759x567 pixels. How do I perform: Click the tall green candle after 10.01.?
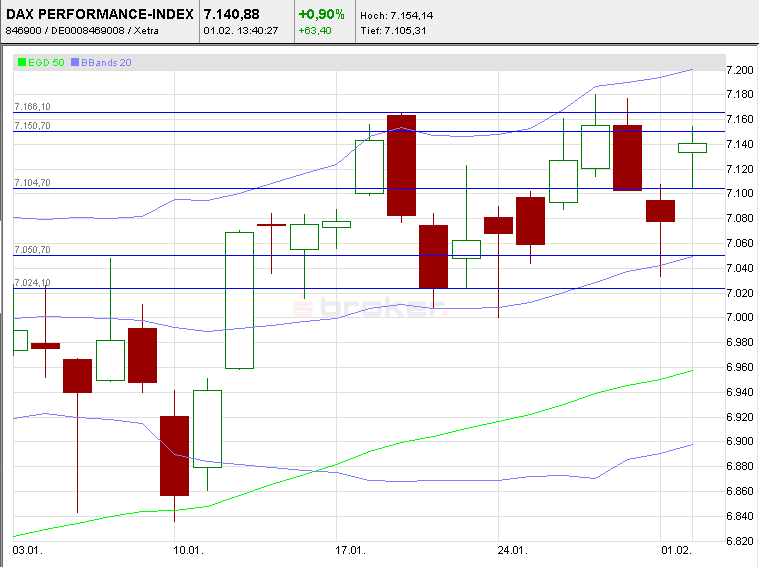[x=240, y=300]
